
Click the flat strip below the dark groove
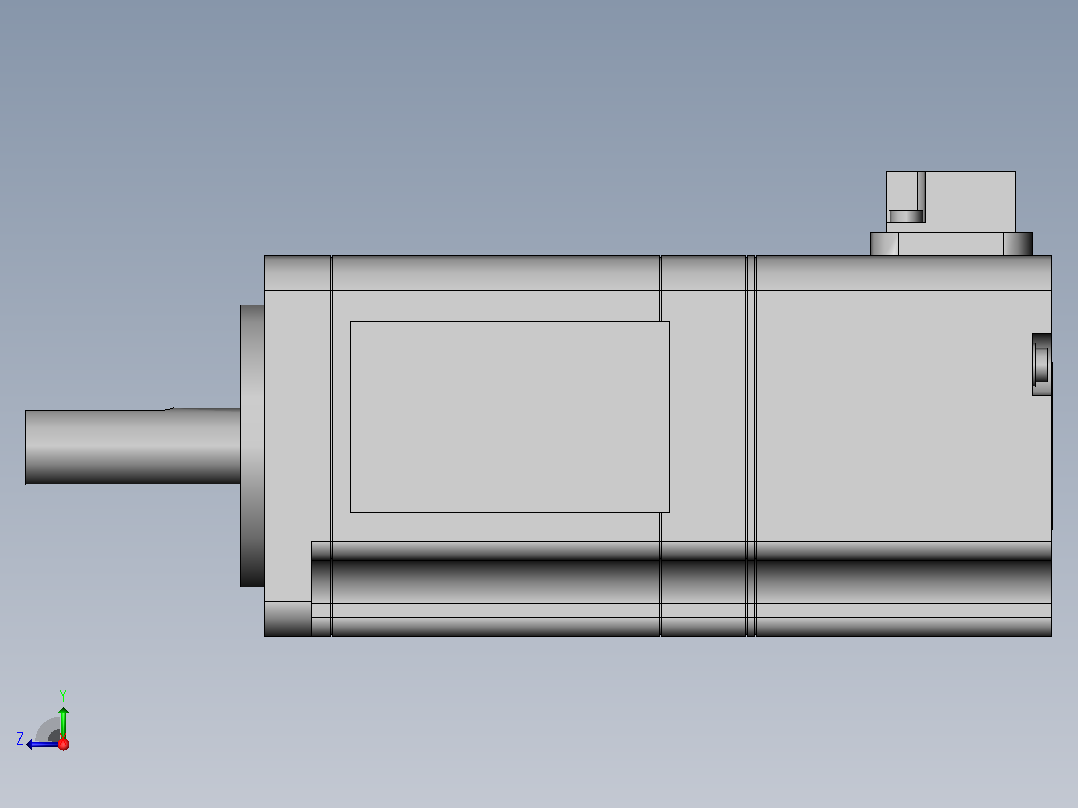pyautogui.click(x=681, y=611)
